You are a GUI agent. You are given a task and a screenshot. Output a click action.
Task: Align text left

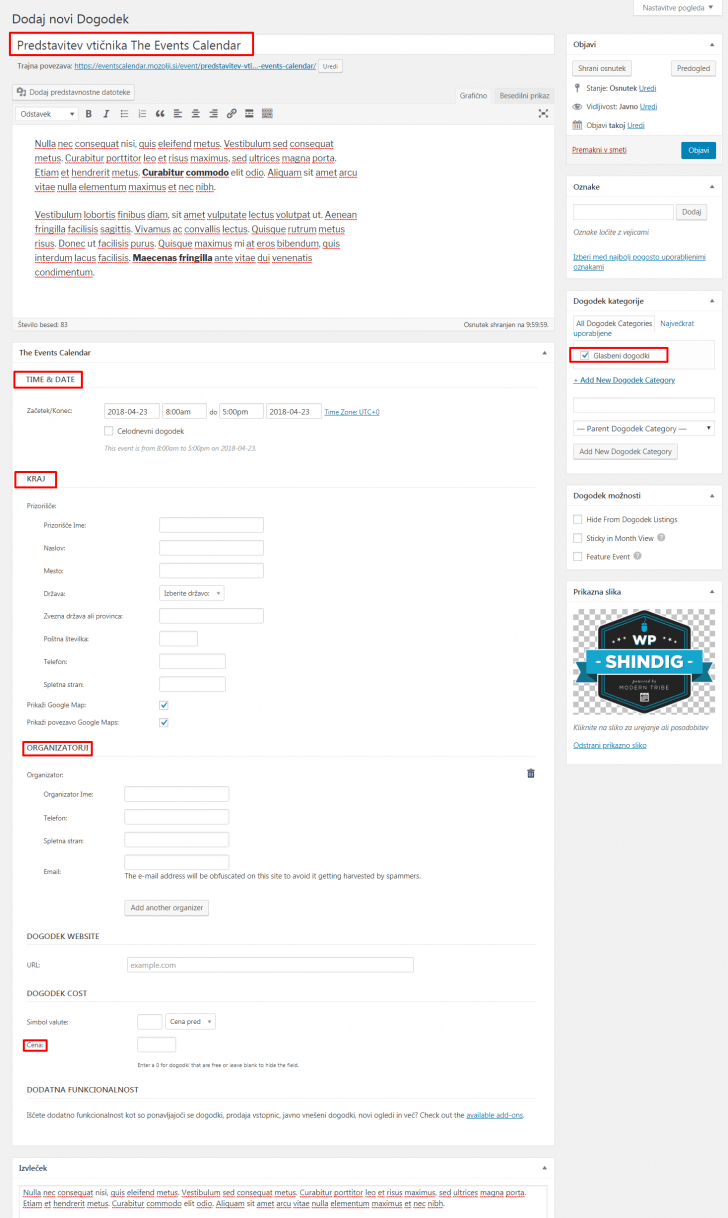(x=178, y=114)
